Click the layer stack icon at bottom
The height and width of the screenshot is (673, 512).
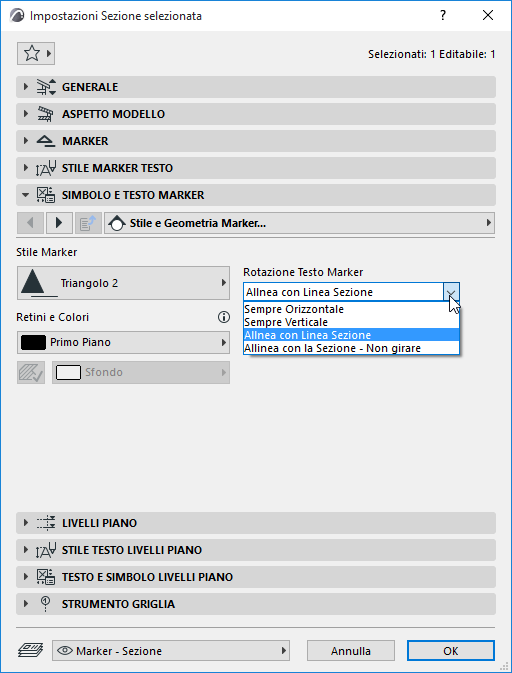pos(30,651)
